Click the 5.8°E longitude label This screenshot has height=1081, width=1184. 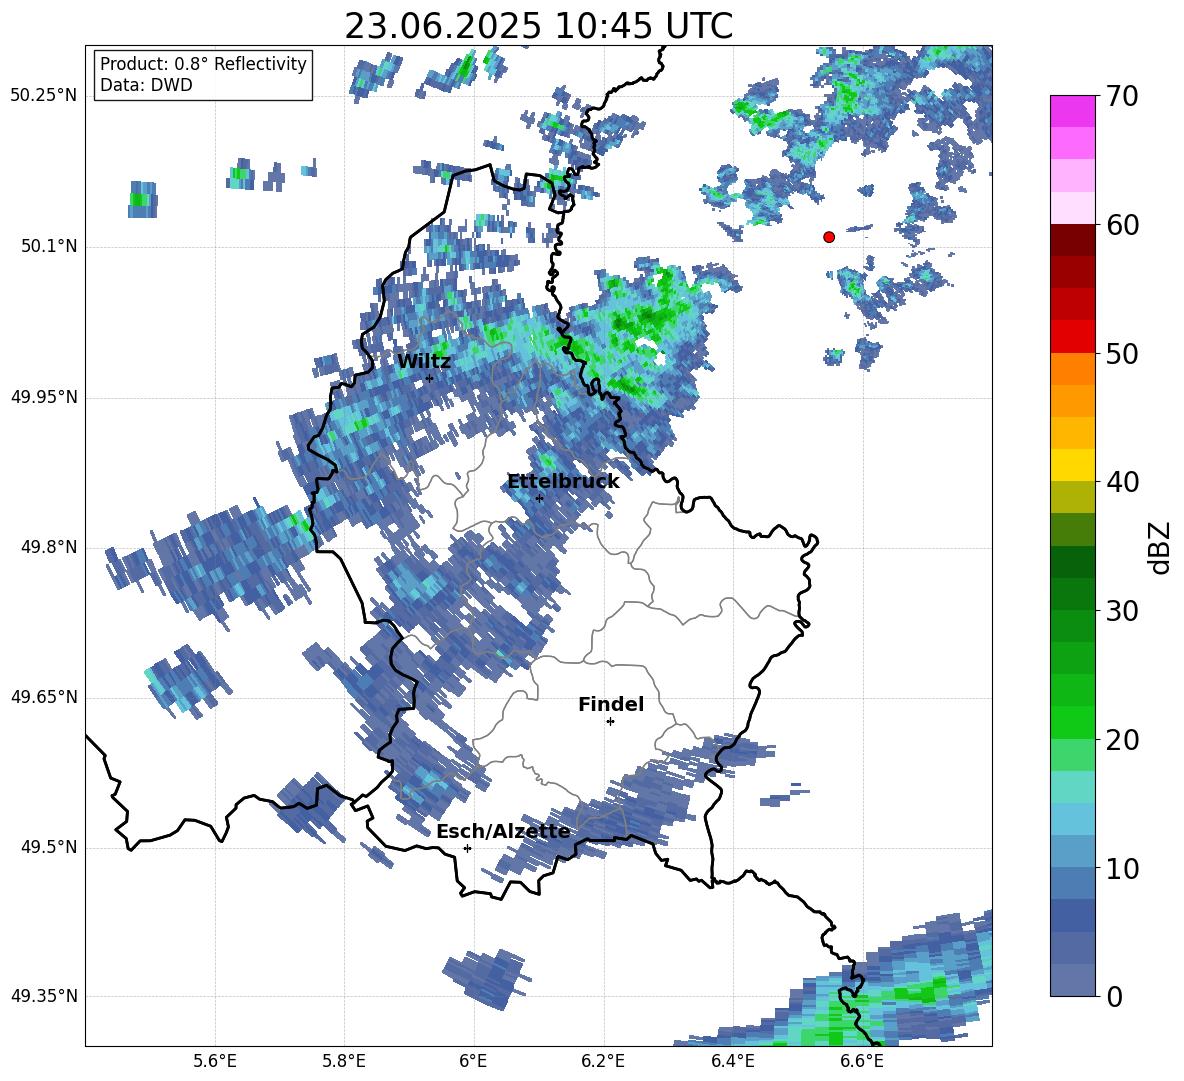[x=344, y=1061]
